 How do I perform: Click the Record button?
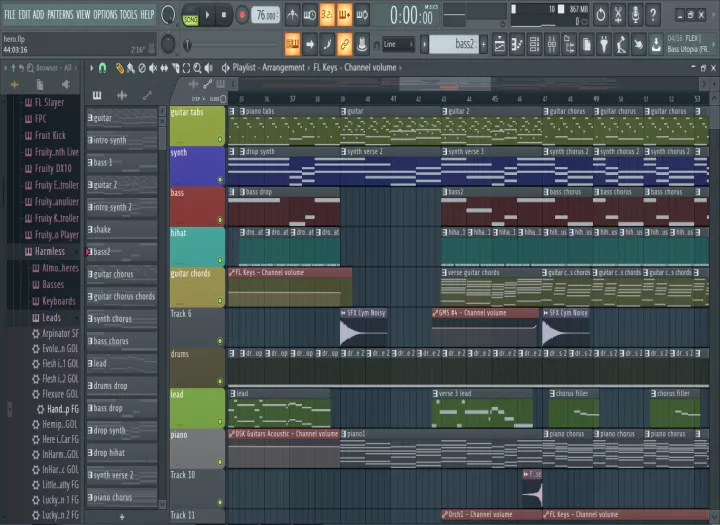(242, 15)
